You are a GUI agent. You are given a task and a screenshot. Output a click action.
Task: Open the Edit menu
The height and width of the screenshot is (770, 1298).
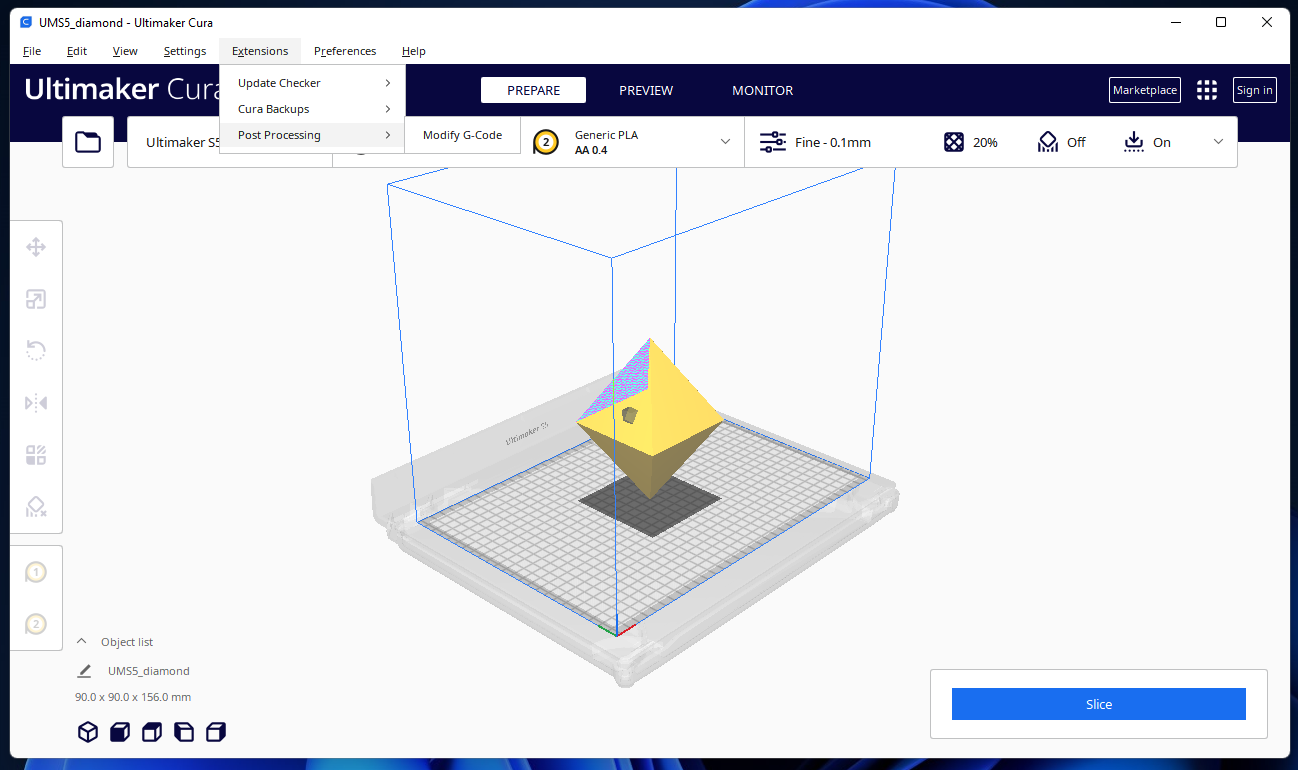[77, 51]
